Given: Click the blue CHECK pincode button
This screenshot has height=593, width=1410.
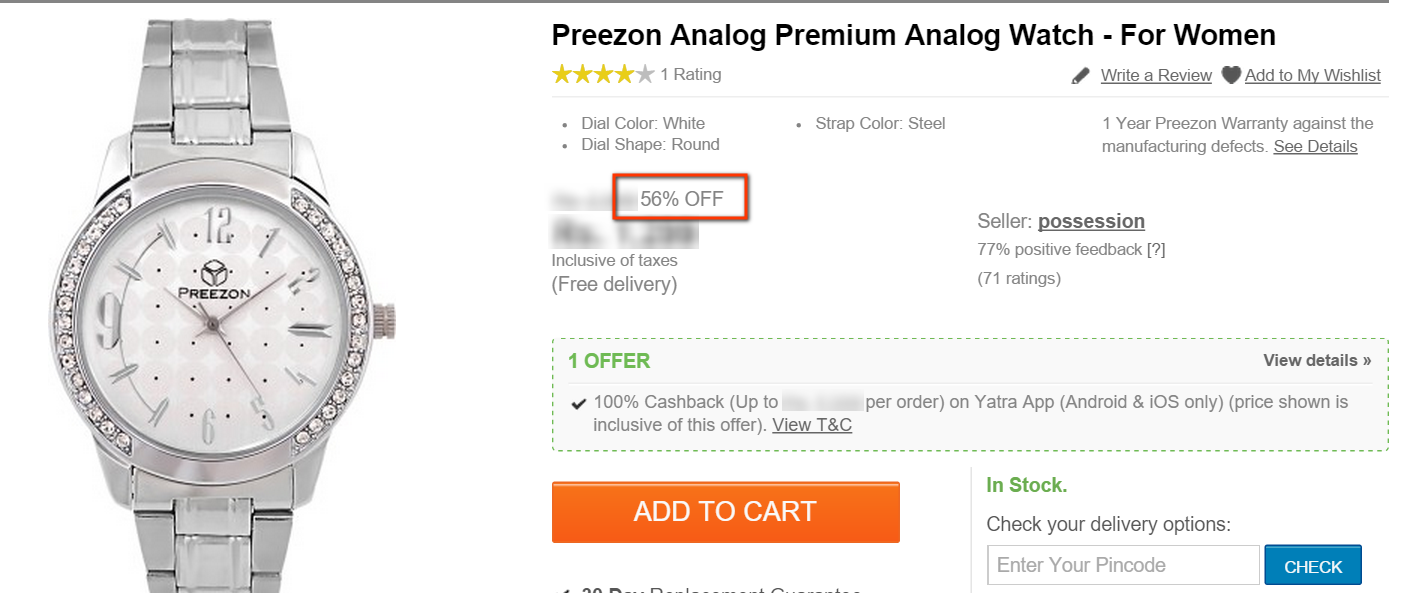Looking at the screenshot, I should 1313,566.
